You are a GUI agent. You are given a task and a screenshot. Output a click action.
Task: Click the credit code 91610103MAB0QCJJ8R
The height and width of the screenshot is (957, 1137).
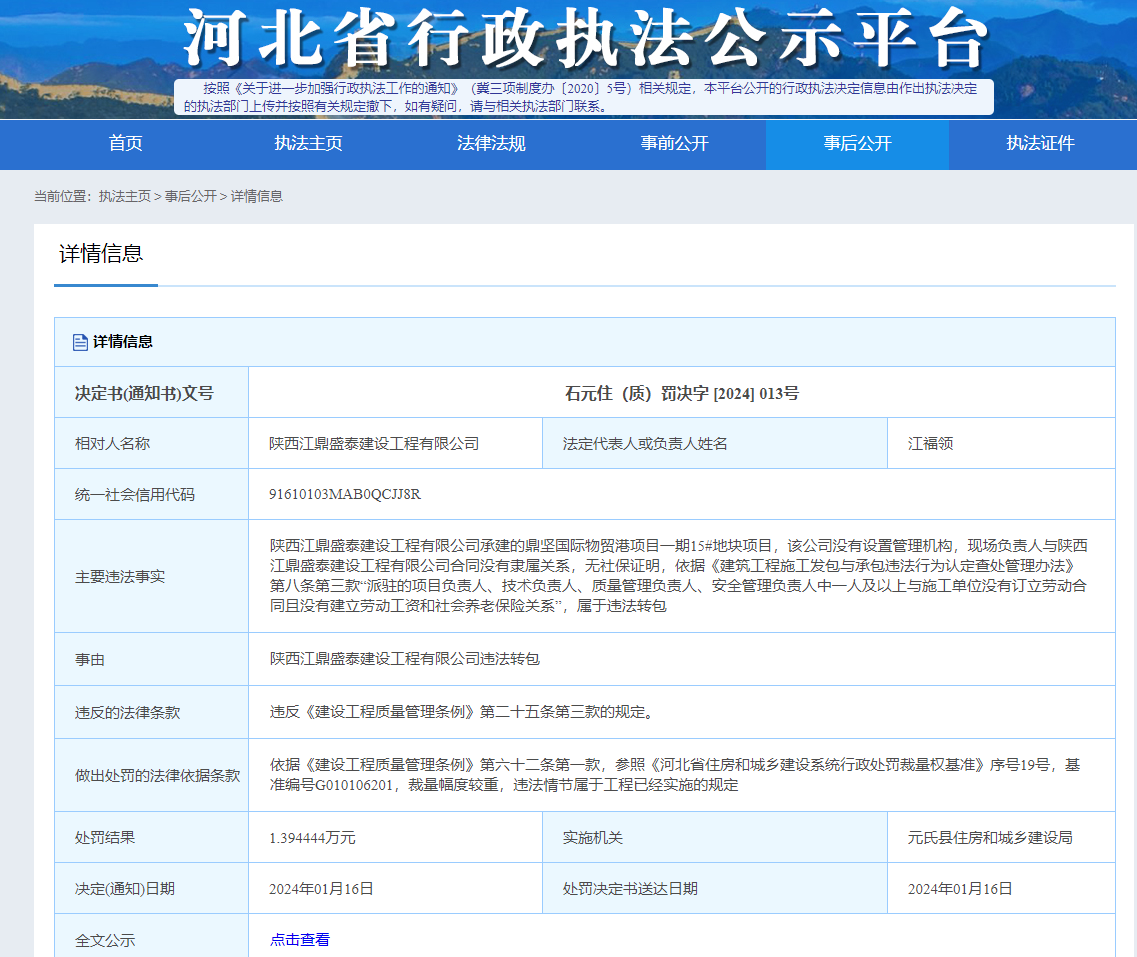345,495
